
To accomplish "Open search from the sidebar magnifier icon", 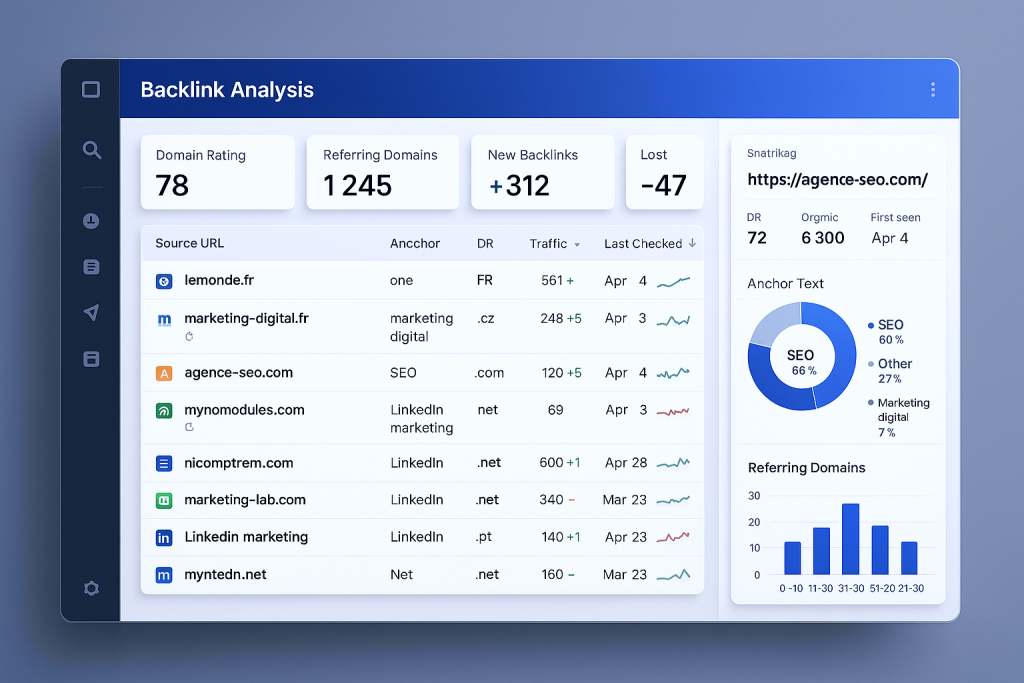I will (x=91, y=150).
